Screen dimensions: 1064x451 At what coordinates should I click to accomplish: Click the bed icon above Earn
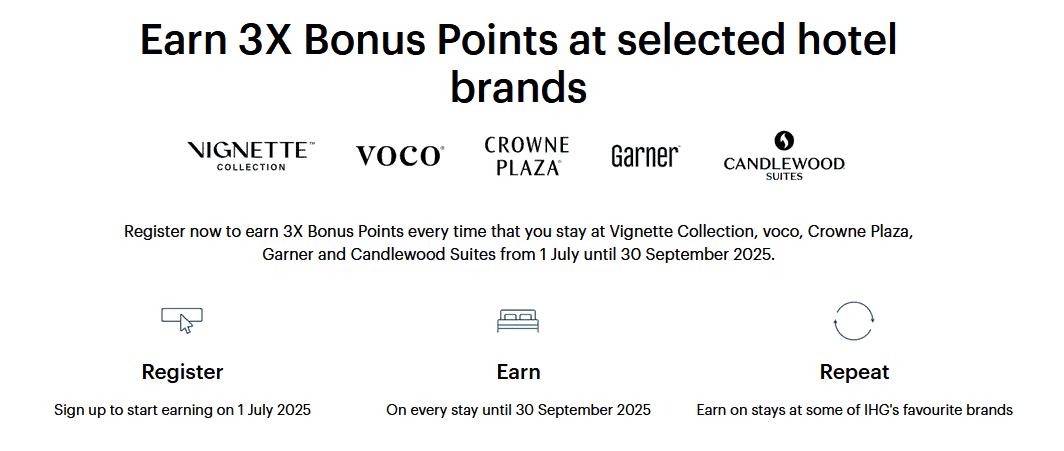coord(518,320)
